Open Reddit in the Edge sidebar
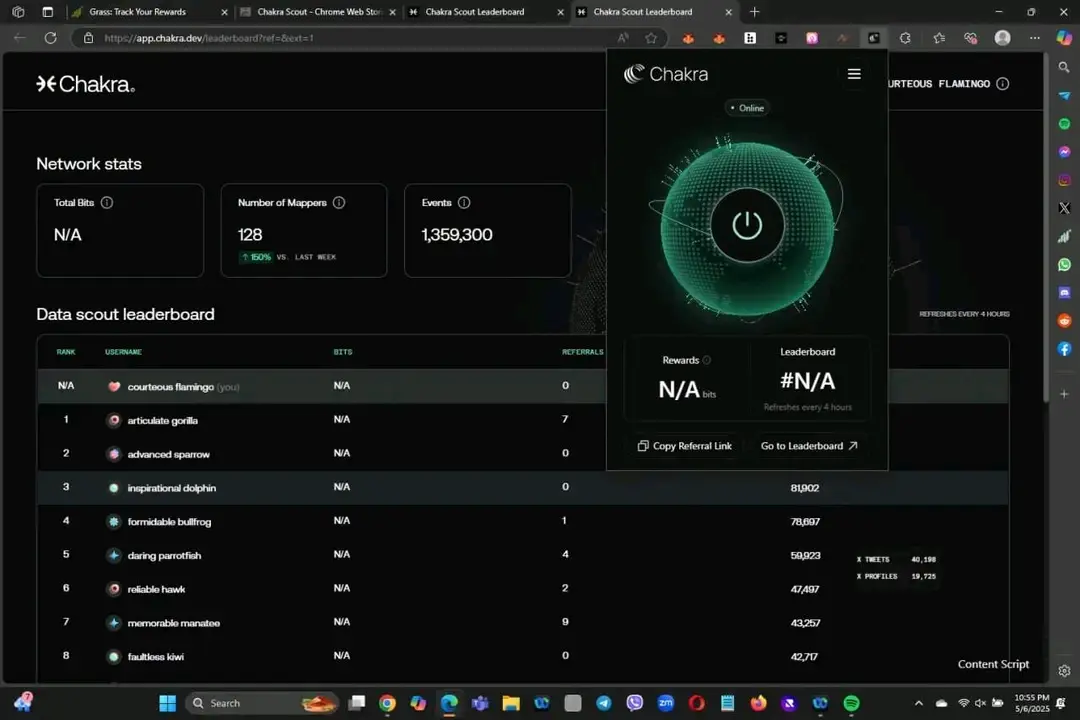The width and height of the screenshot is (1080, 720). tap(1064, 321)
